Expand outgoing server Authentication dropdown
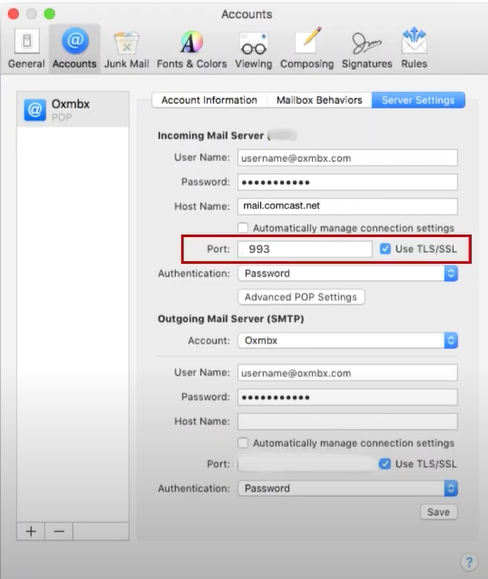This screenshot has height=579, width=488. click(x=348, y=488)
